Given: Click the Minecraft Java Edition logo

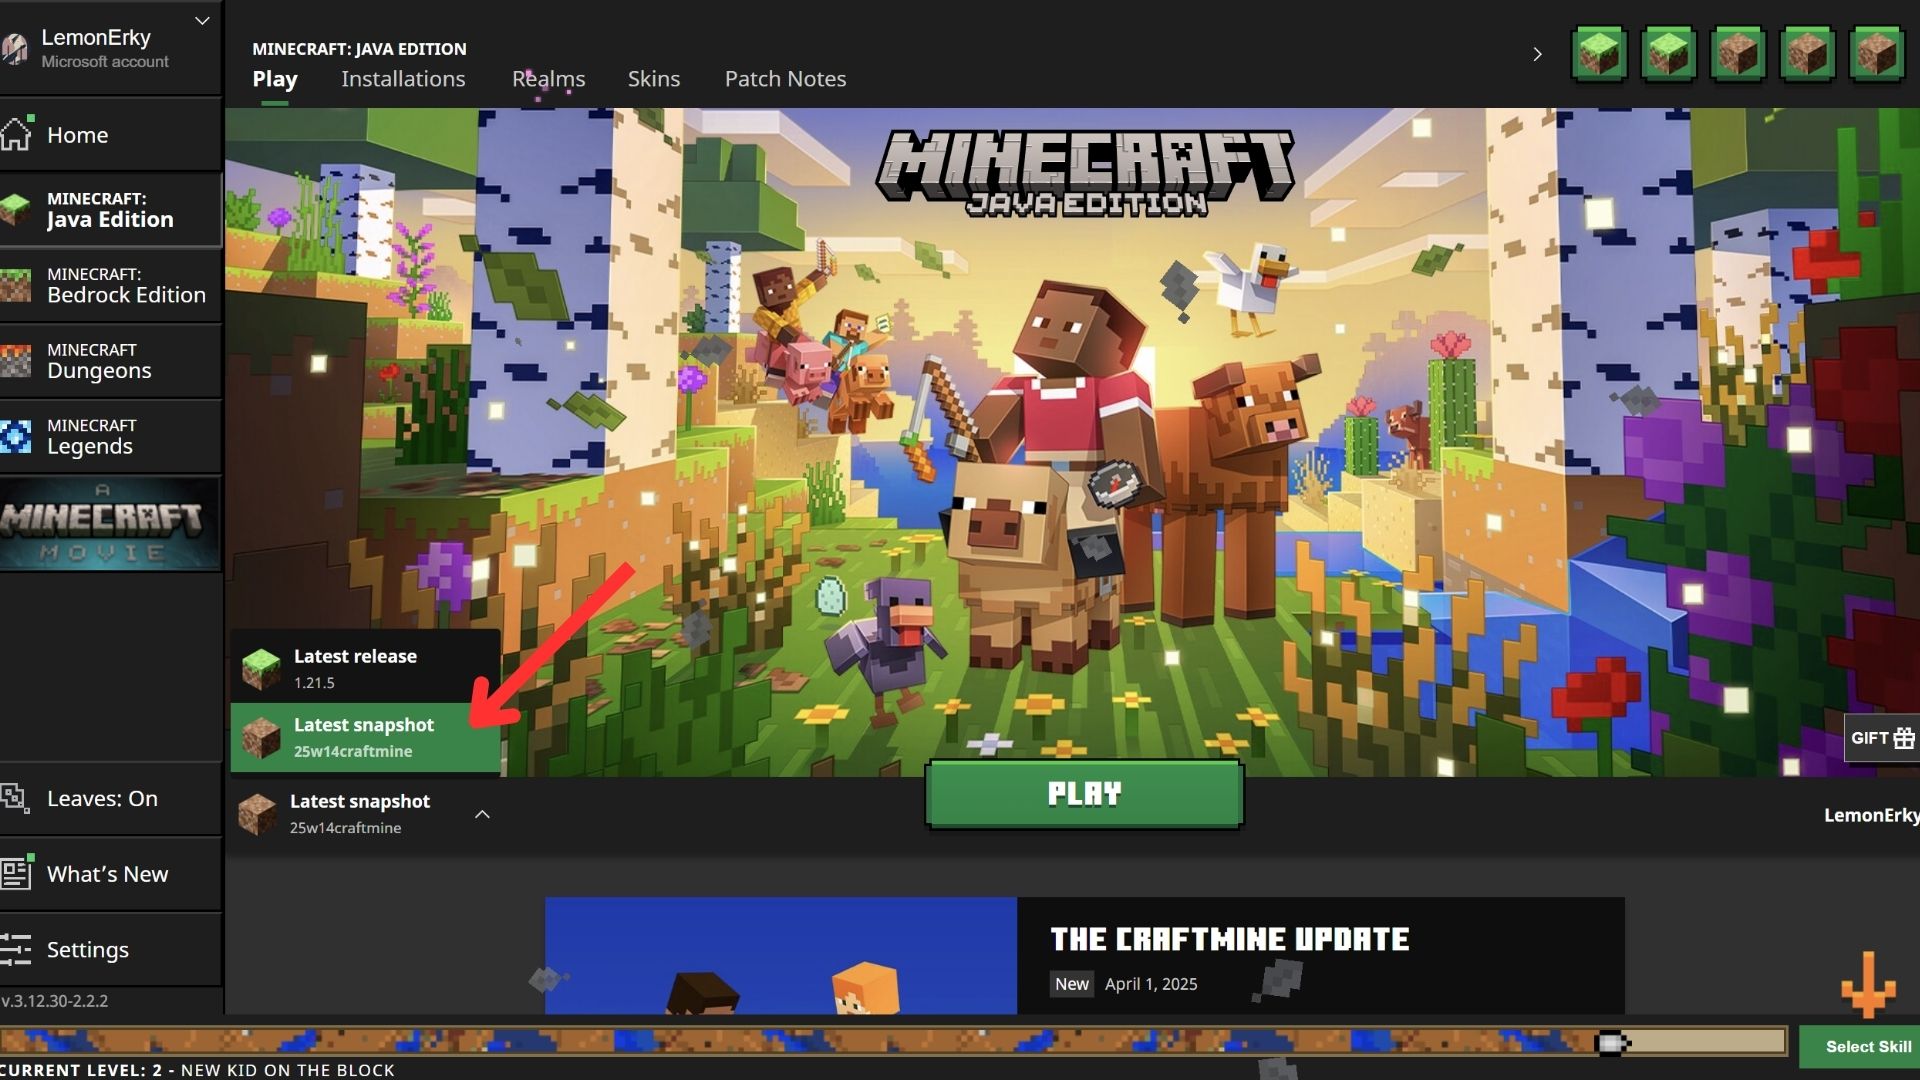Looking at the screenshot, I should click(1085, 174).
